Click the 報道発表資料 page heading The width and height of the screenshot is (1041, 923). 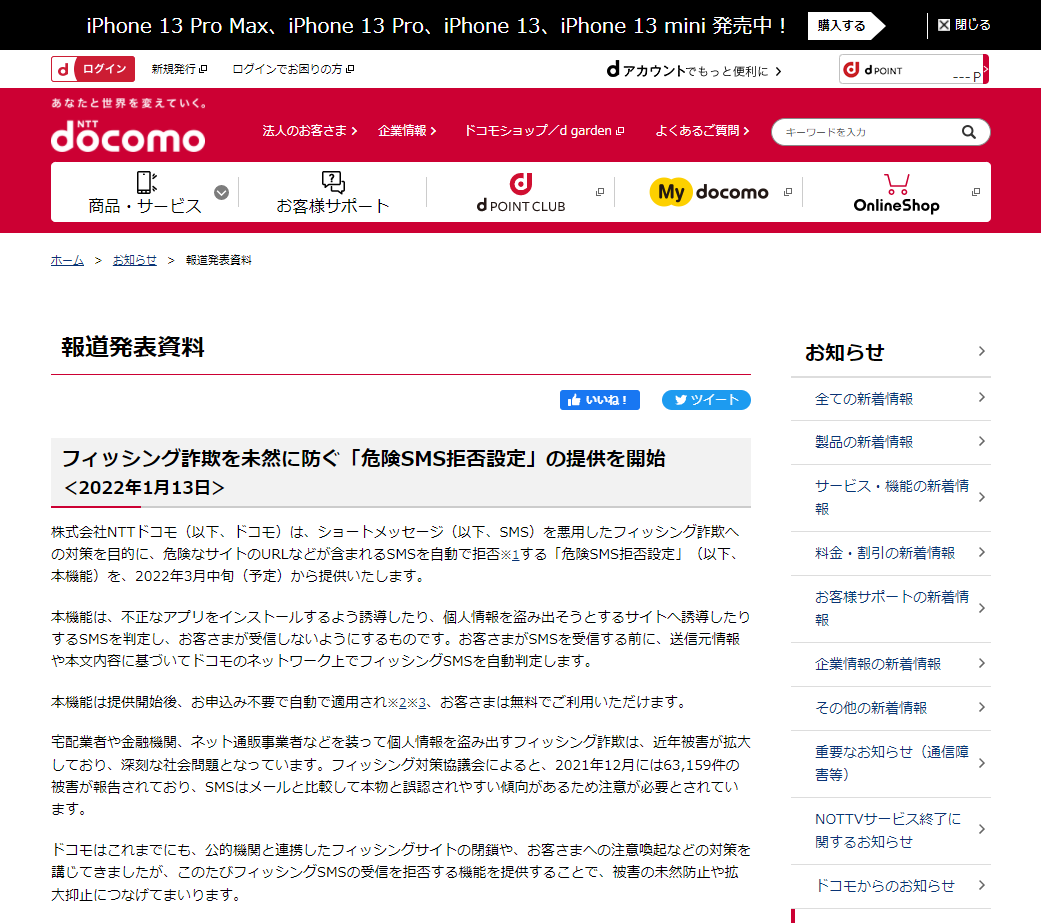(x=133, y=347)
